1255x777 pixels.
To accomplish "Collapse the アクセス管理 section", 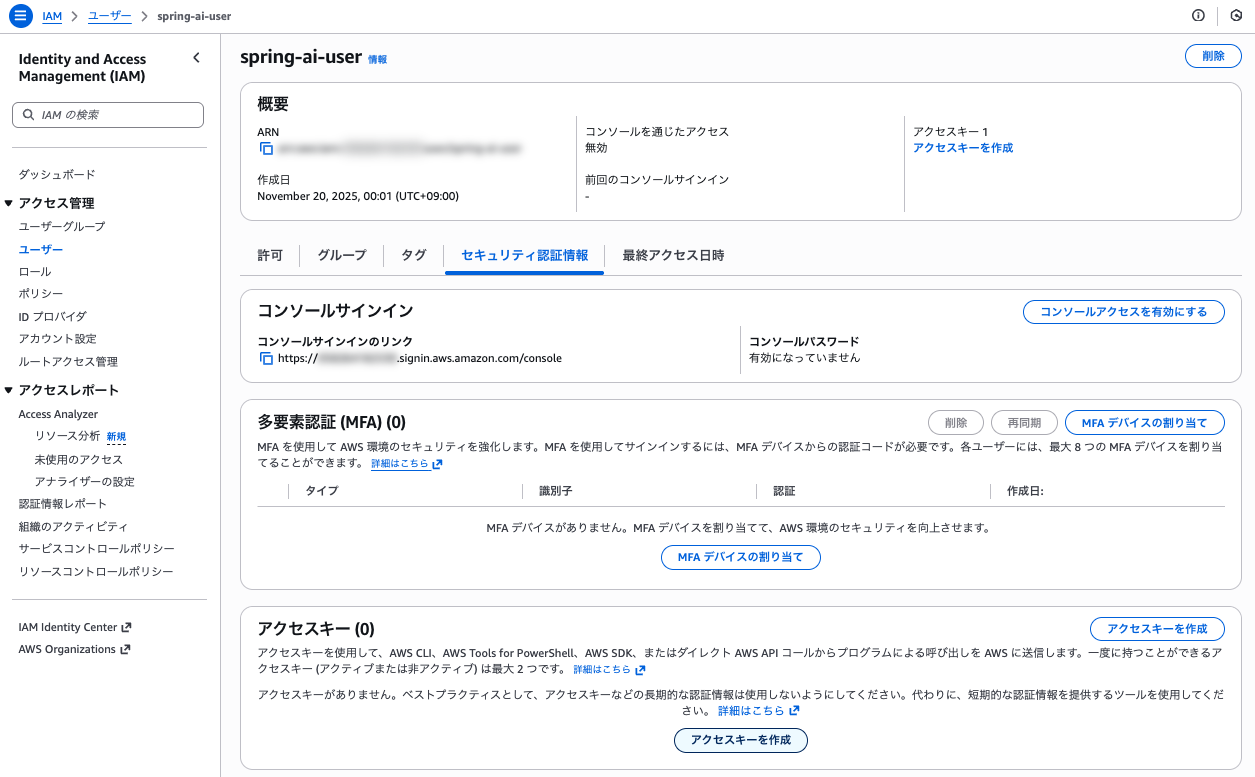I will pos(9,203).
